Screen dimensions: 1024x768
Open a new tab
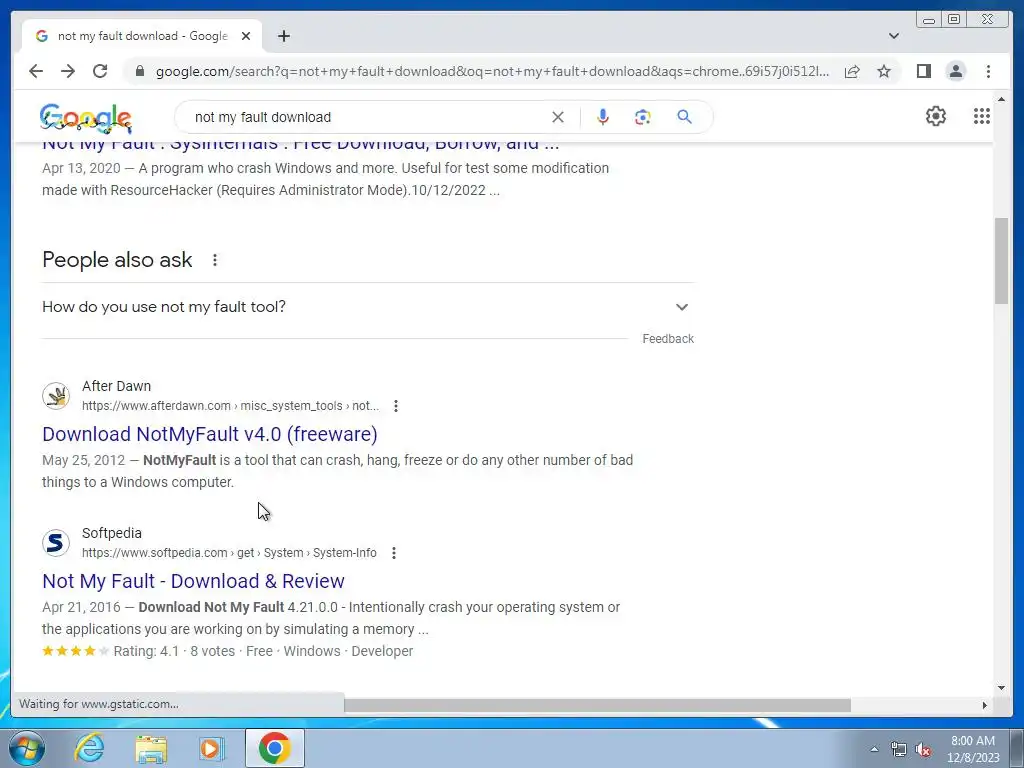pos(283,36)
